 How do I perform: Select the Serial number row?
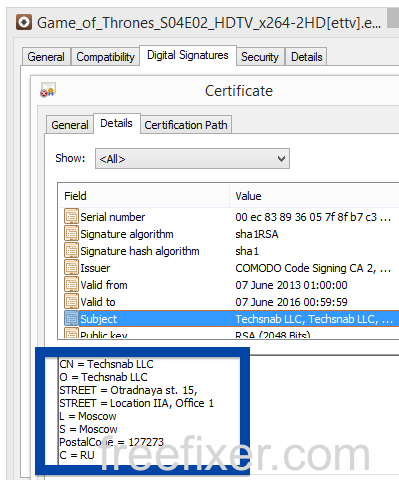(229, 217)
